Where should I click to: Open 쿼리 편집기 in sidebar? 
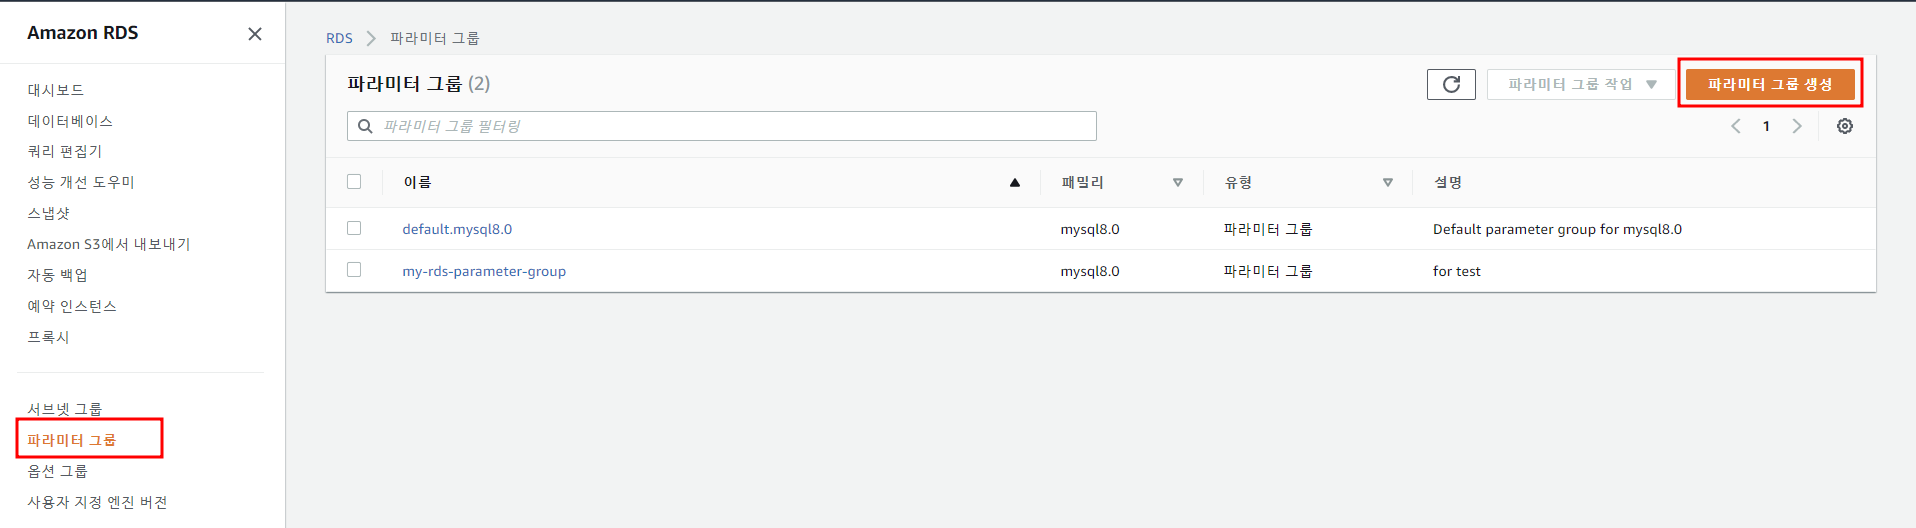(65, 151)
